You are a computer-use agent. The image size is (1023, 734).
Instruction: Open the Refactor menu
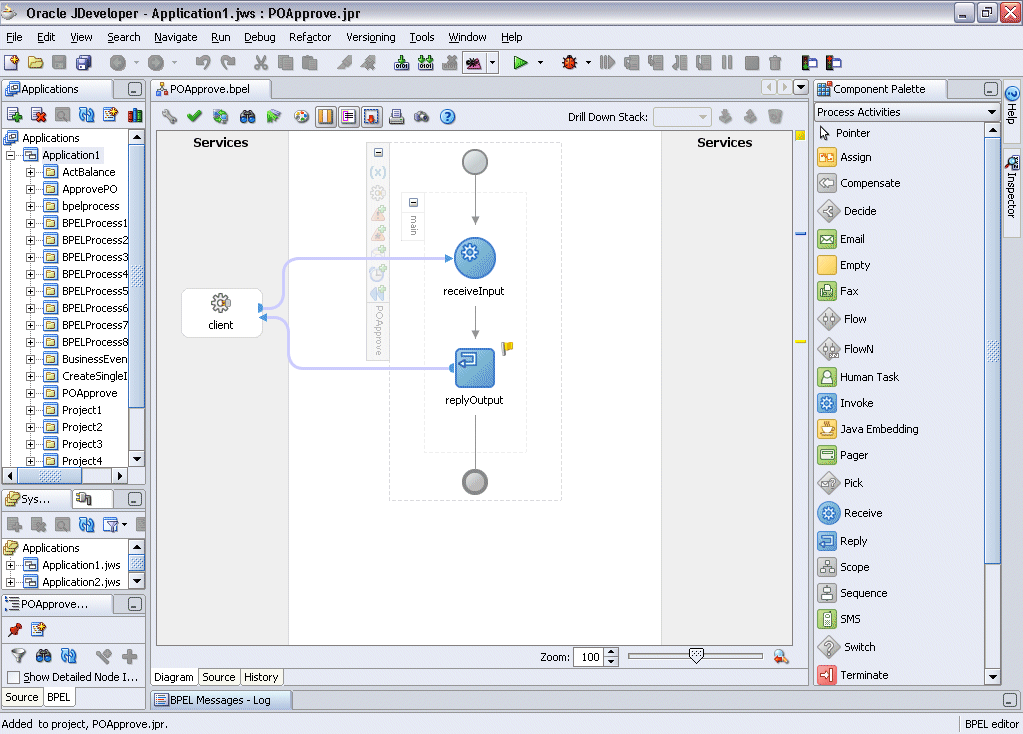(310, 37)
